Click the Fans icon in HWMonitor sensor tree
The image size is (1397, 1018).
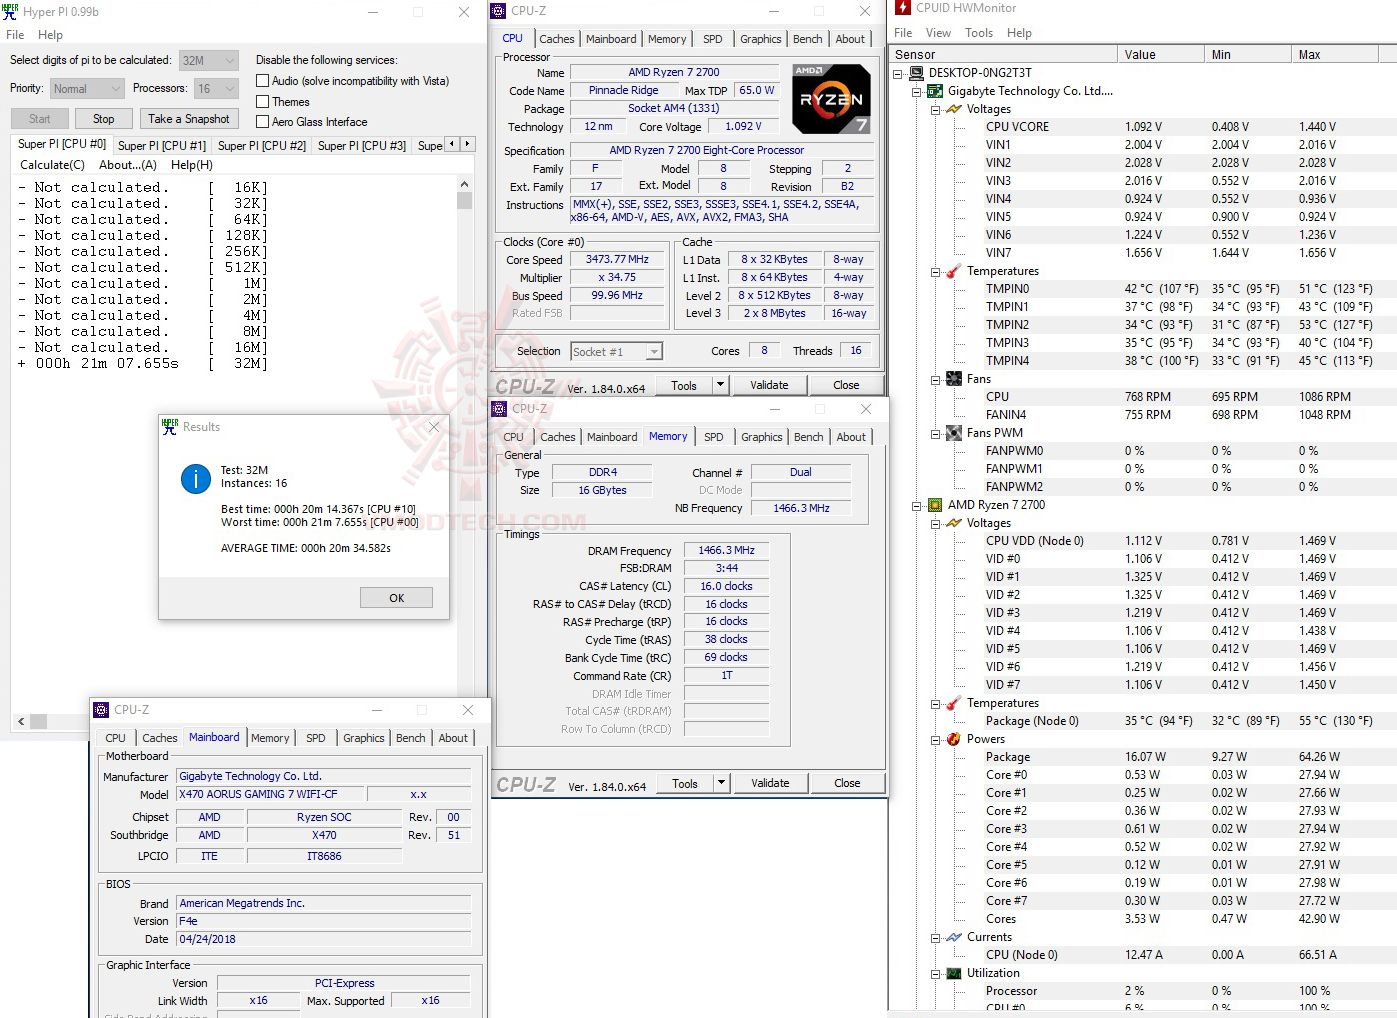[x=952, y=378]
